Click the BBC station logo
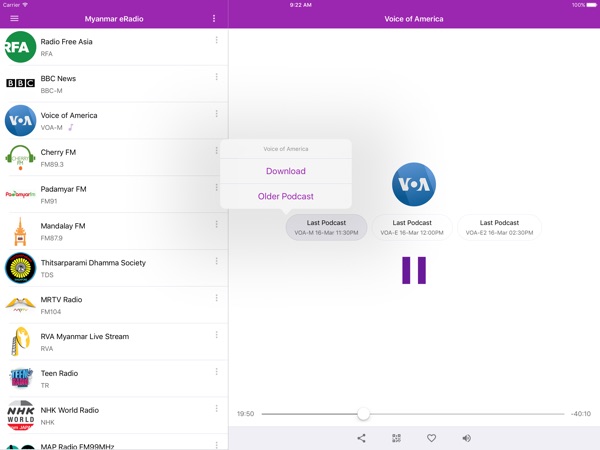The image size is (600, 450). 20,83
